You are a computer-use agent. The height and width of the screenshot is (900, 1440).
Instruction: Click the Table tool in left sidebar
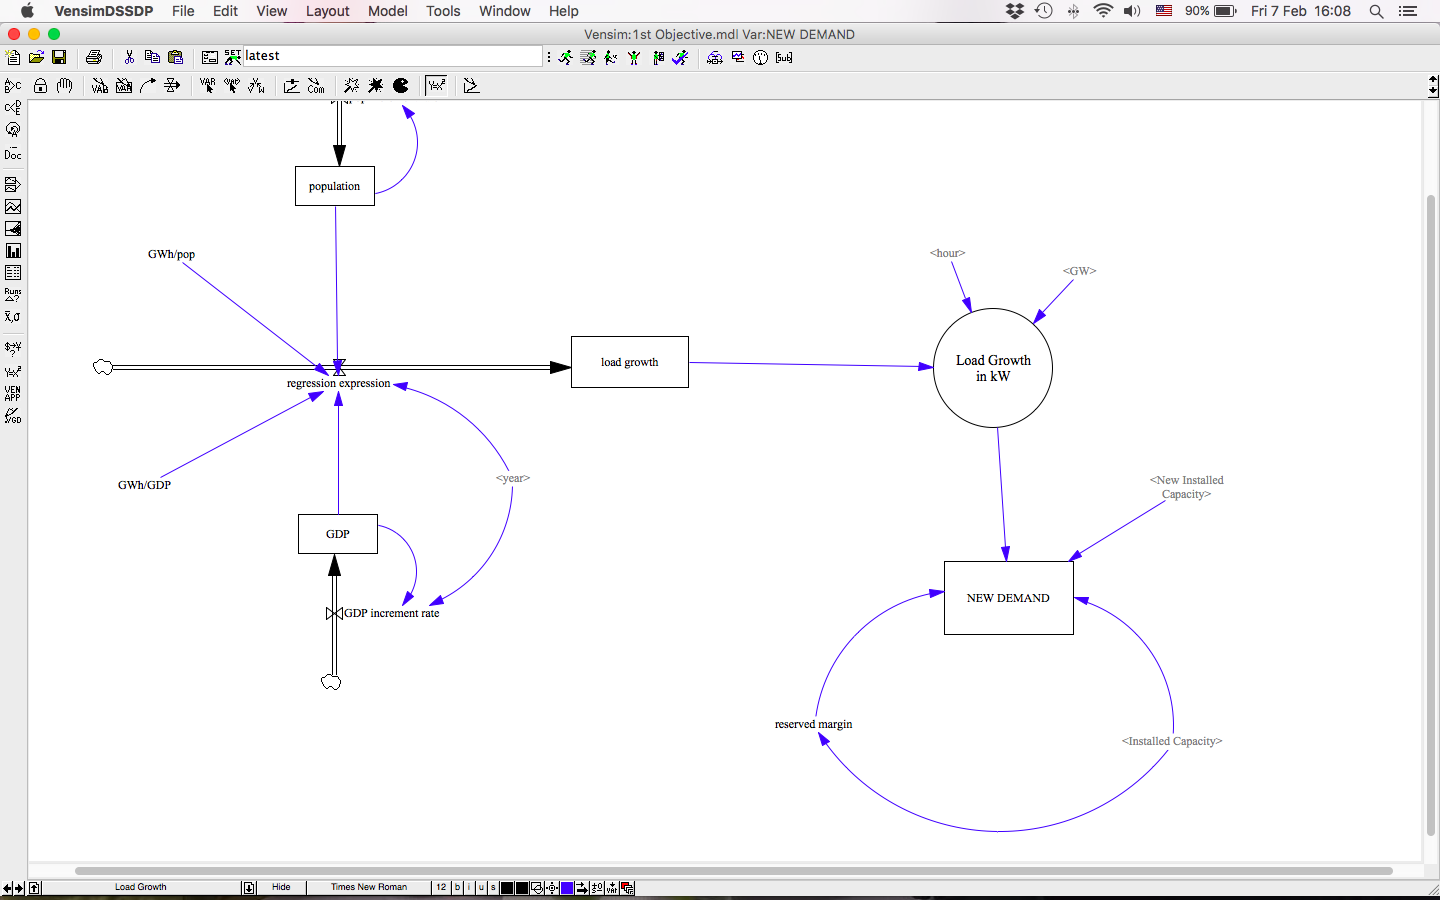click(13, 273)
